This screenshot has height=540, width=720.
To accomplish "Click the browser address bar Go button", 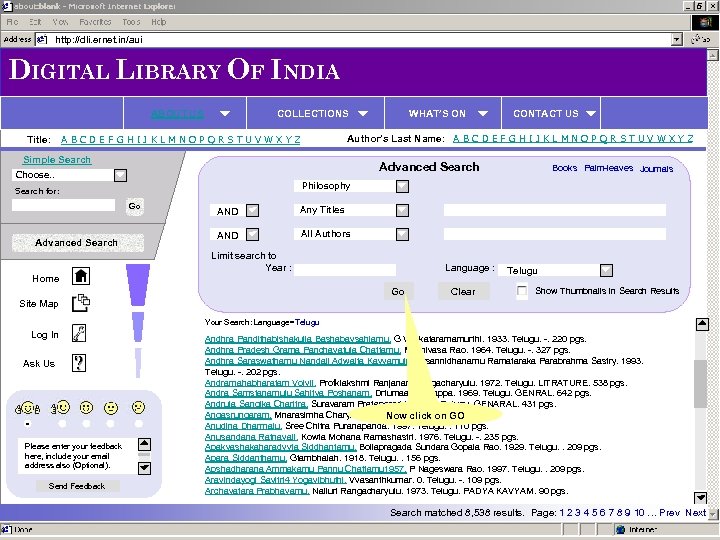I will coord(701,39).
